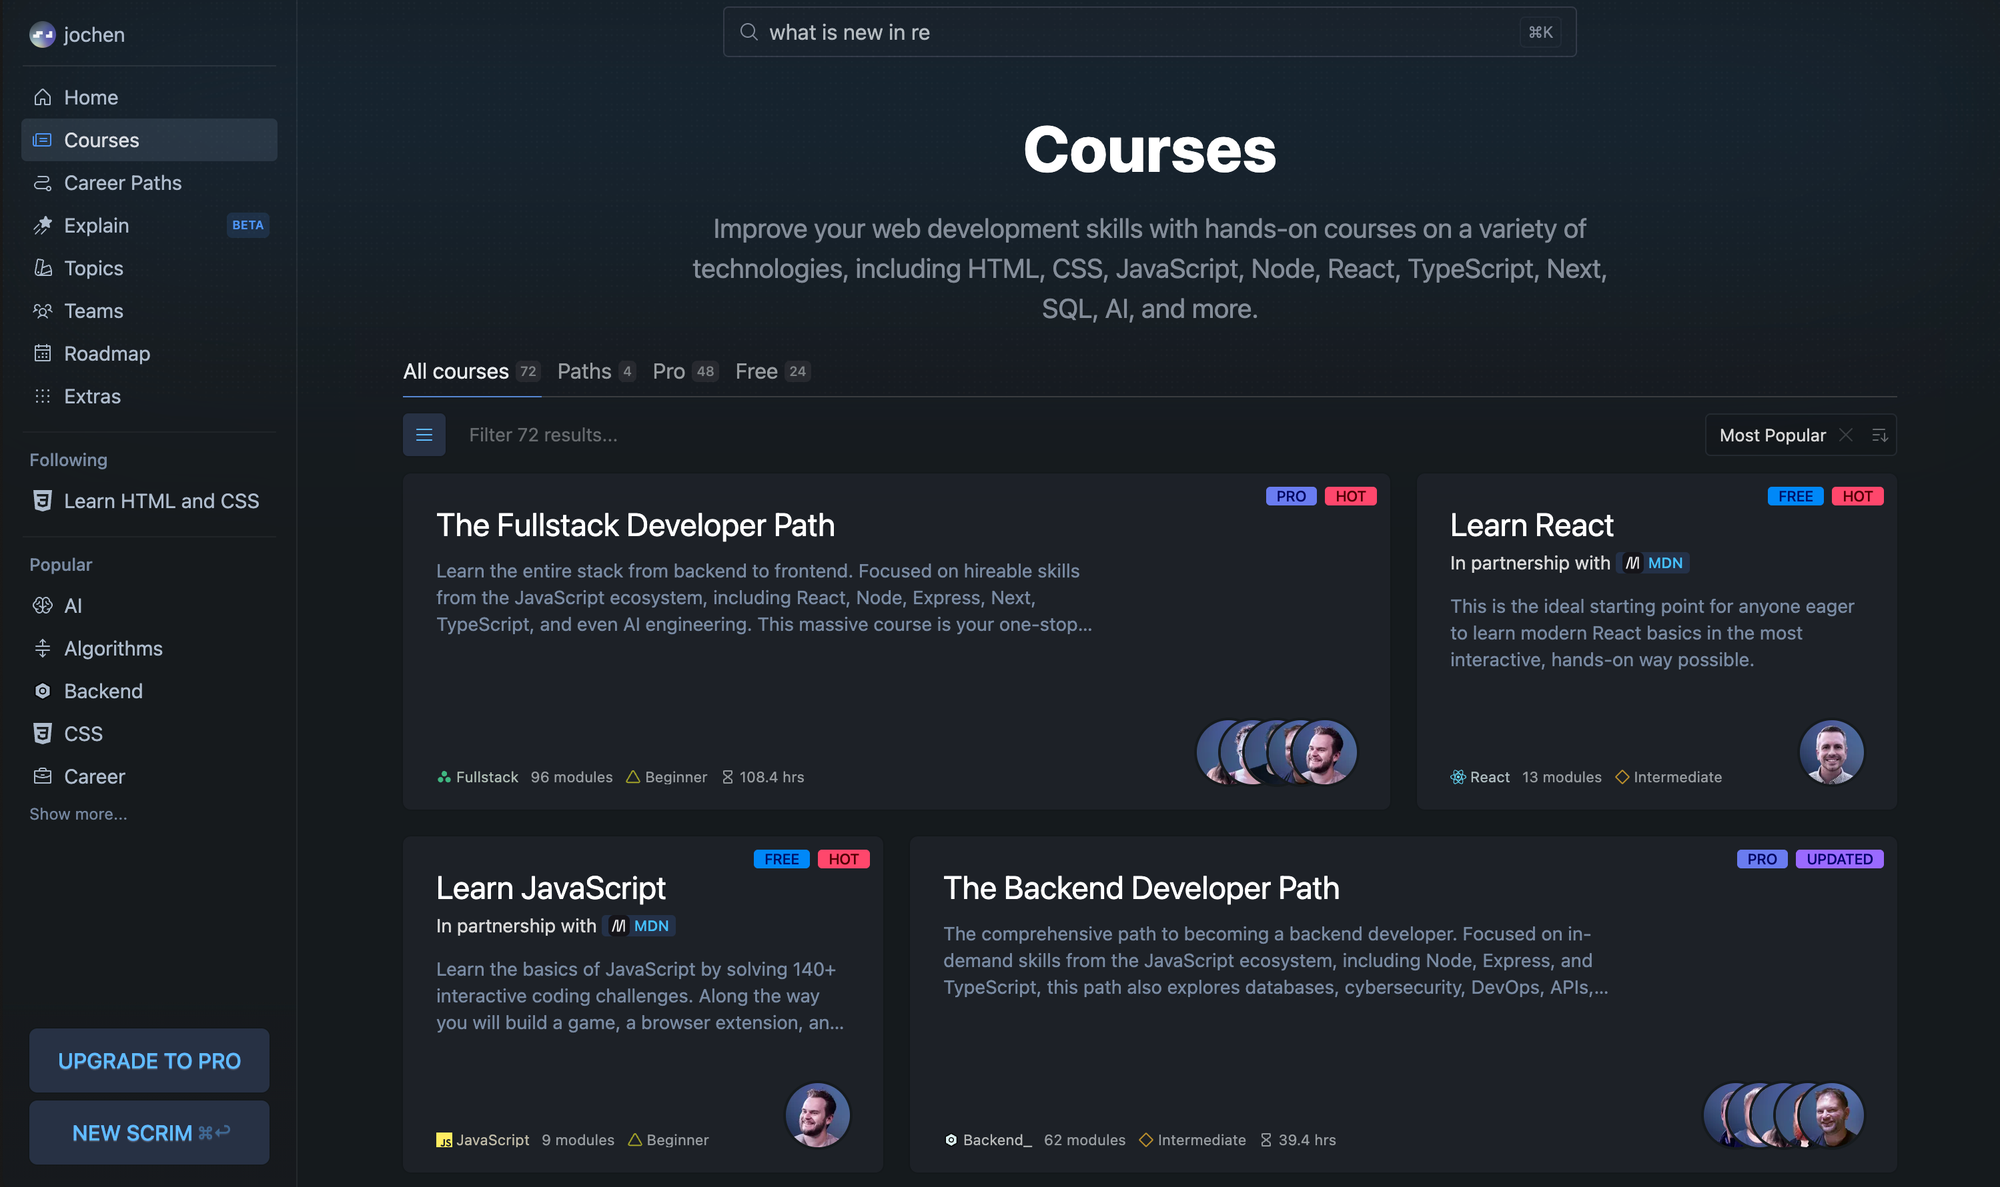Click the Learn JavaScript instructor avatar
The image size is (2000, 1187).
click(x=817, y=1115)
